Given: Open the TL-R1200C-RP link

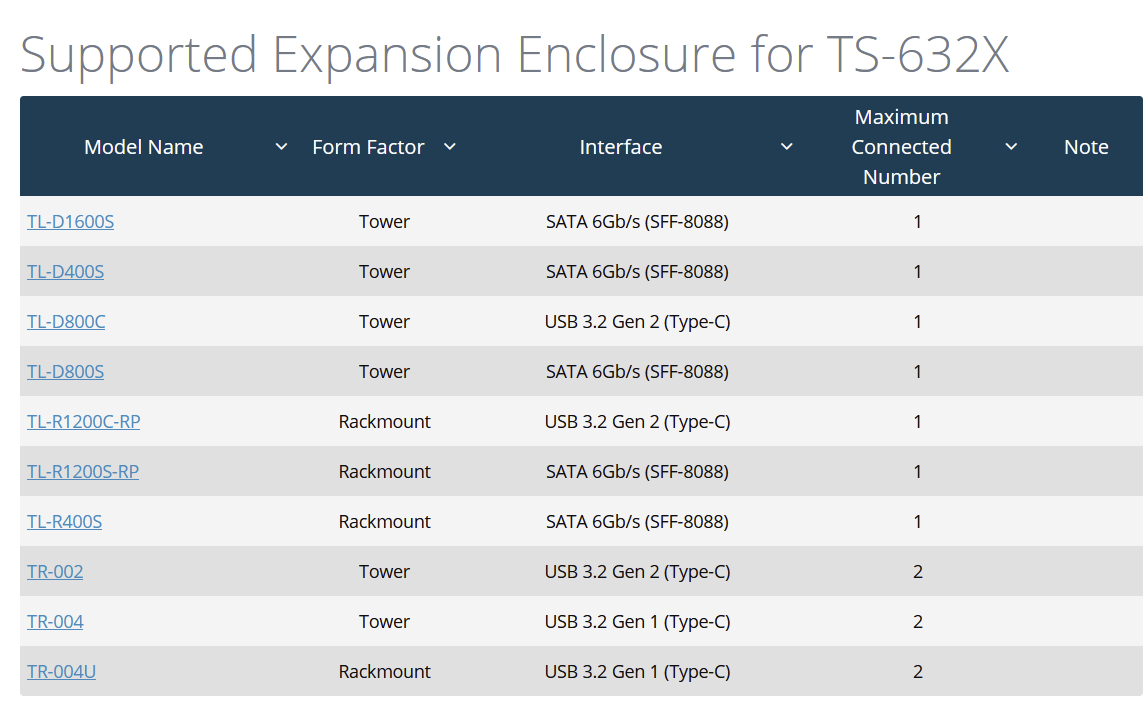Looking at the screenshot, I should pyautogui.click(x=83, y=422).
